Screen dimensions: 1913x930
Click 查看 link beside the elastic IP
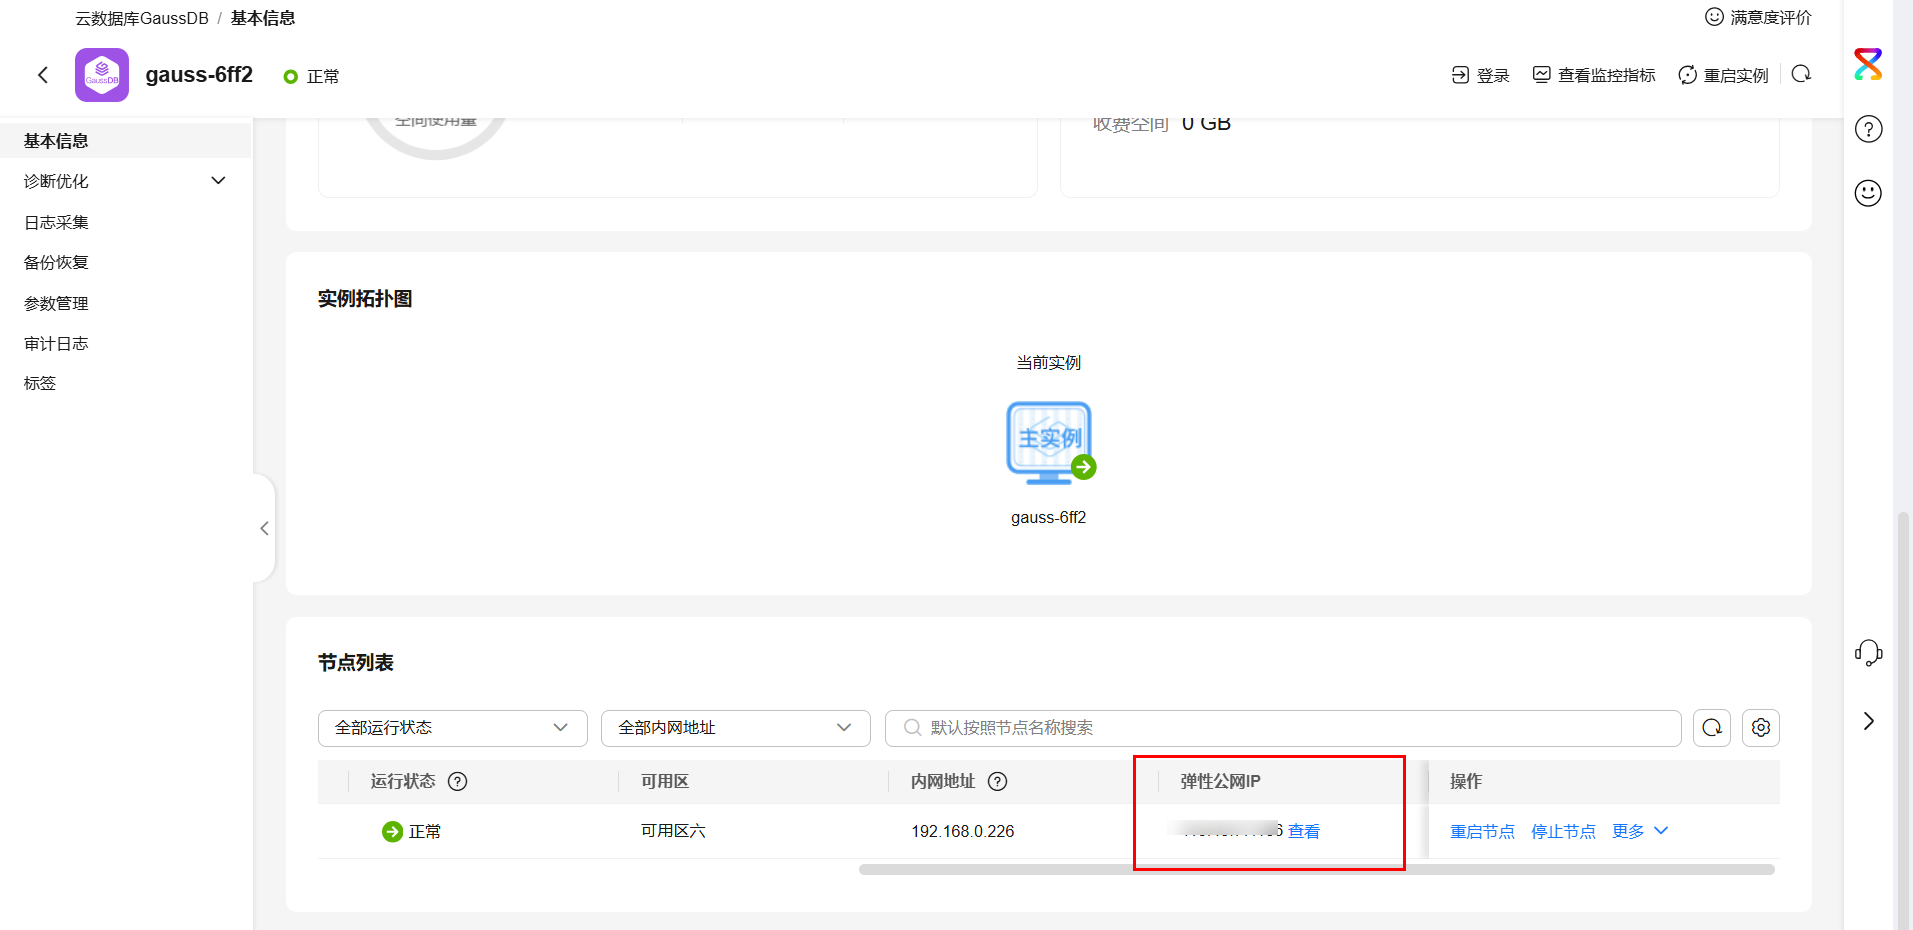[1303, 831]
